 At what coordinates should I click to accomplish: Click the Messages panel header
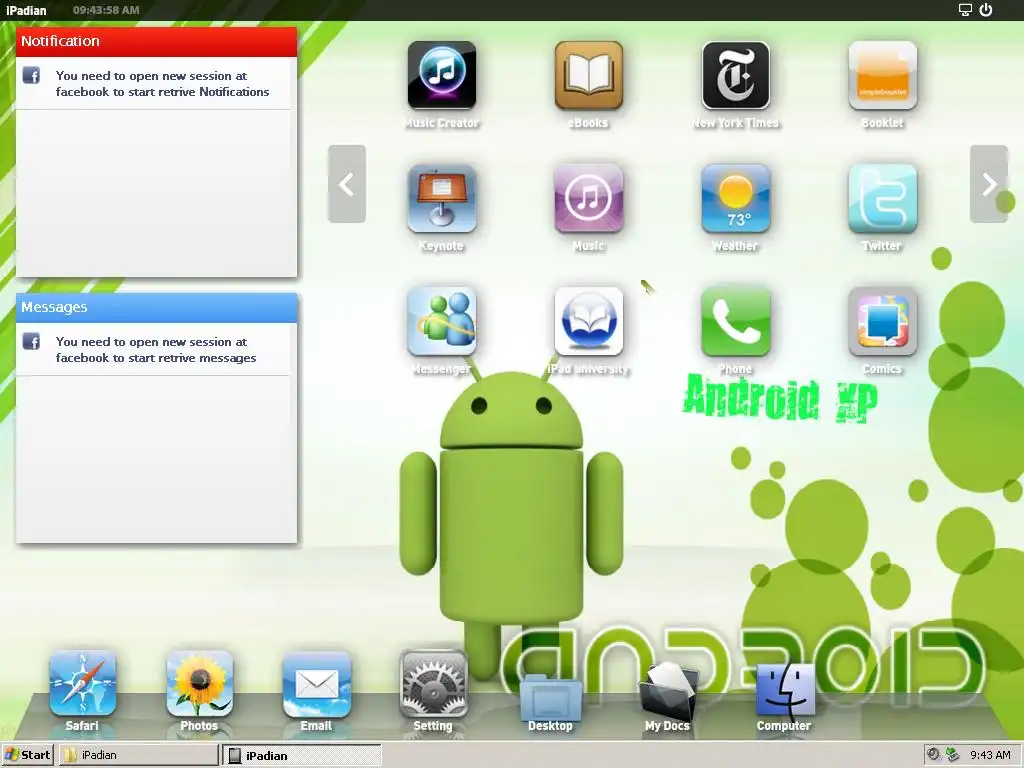pos(157,307)
